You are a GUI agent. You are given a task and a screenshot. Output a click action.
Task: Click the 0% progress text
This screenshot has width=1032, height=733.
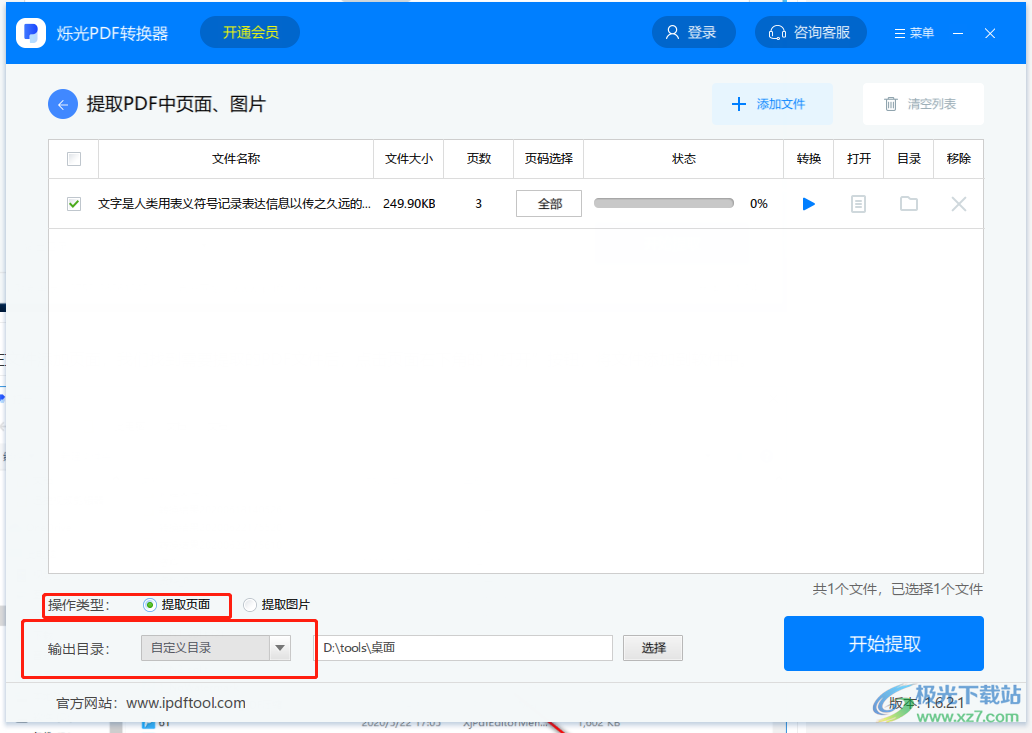tap(759, 204)
